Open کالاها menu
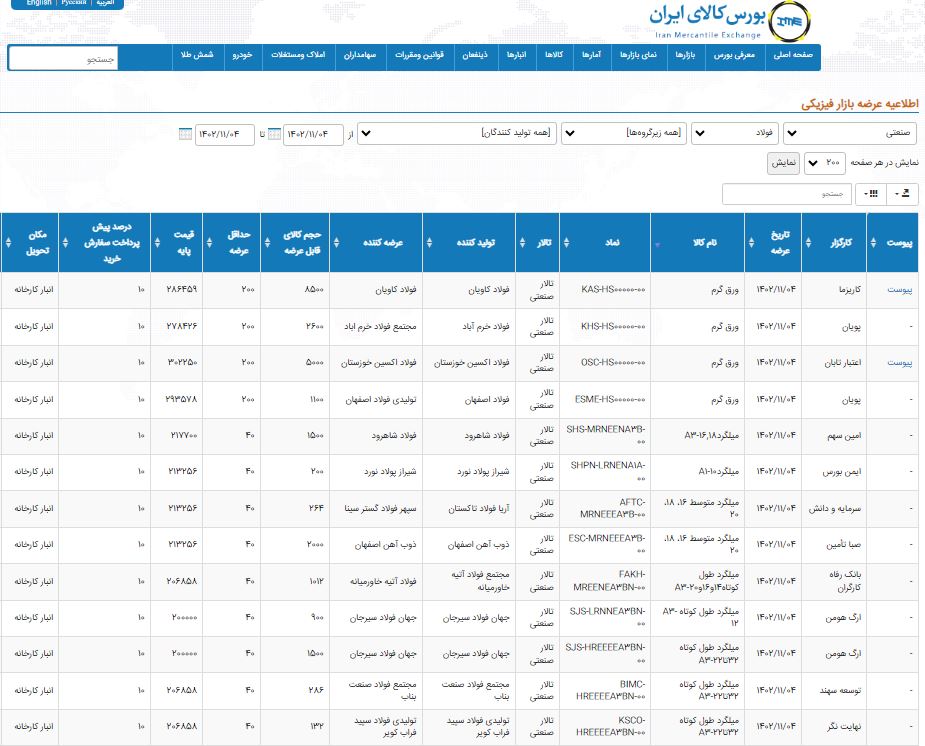Viewport: 925px width, 746px height. click(554, 55)
